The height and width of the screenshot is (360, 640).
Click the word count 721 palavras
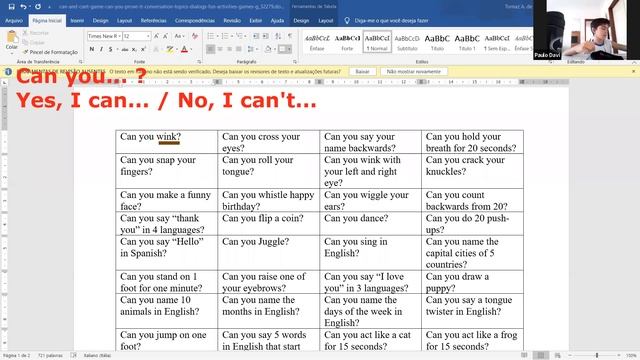click(50, 356)
